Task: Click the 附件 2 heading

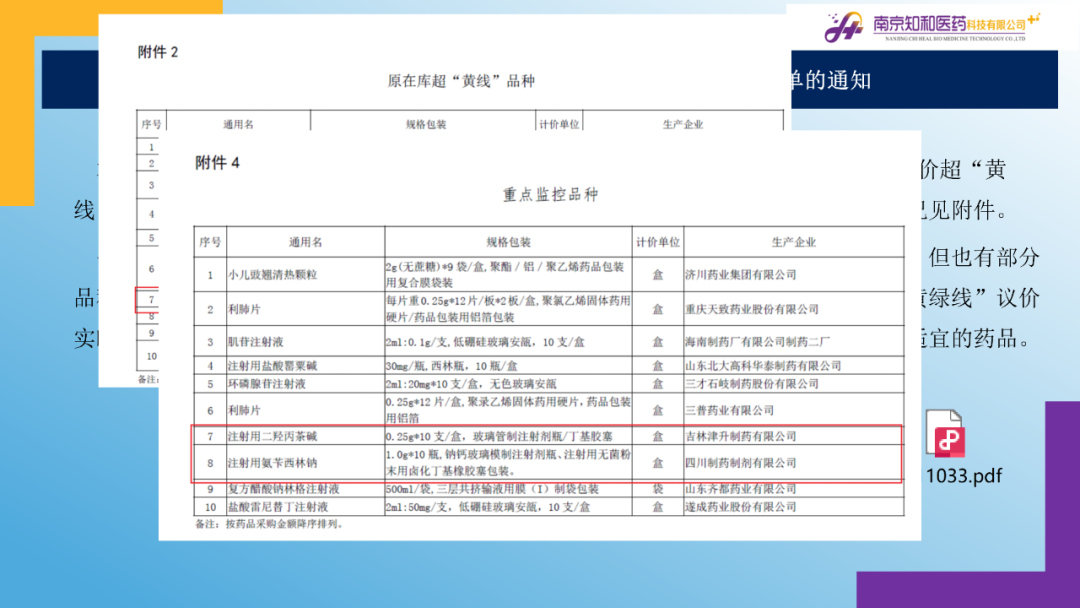Action: (158, 52)
